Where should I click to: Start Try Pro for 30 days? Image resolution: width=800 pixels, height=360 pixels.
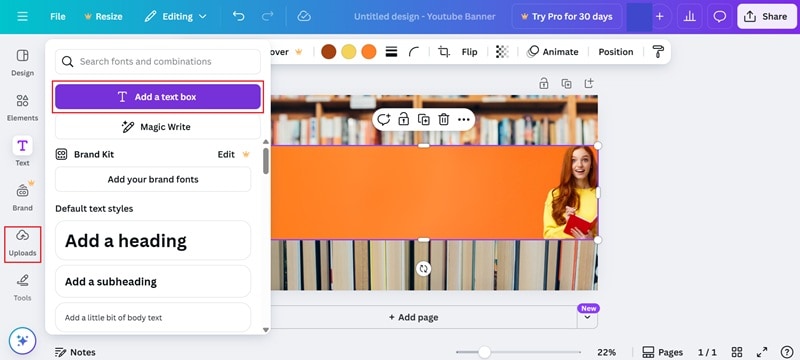click(567, 16)
